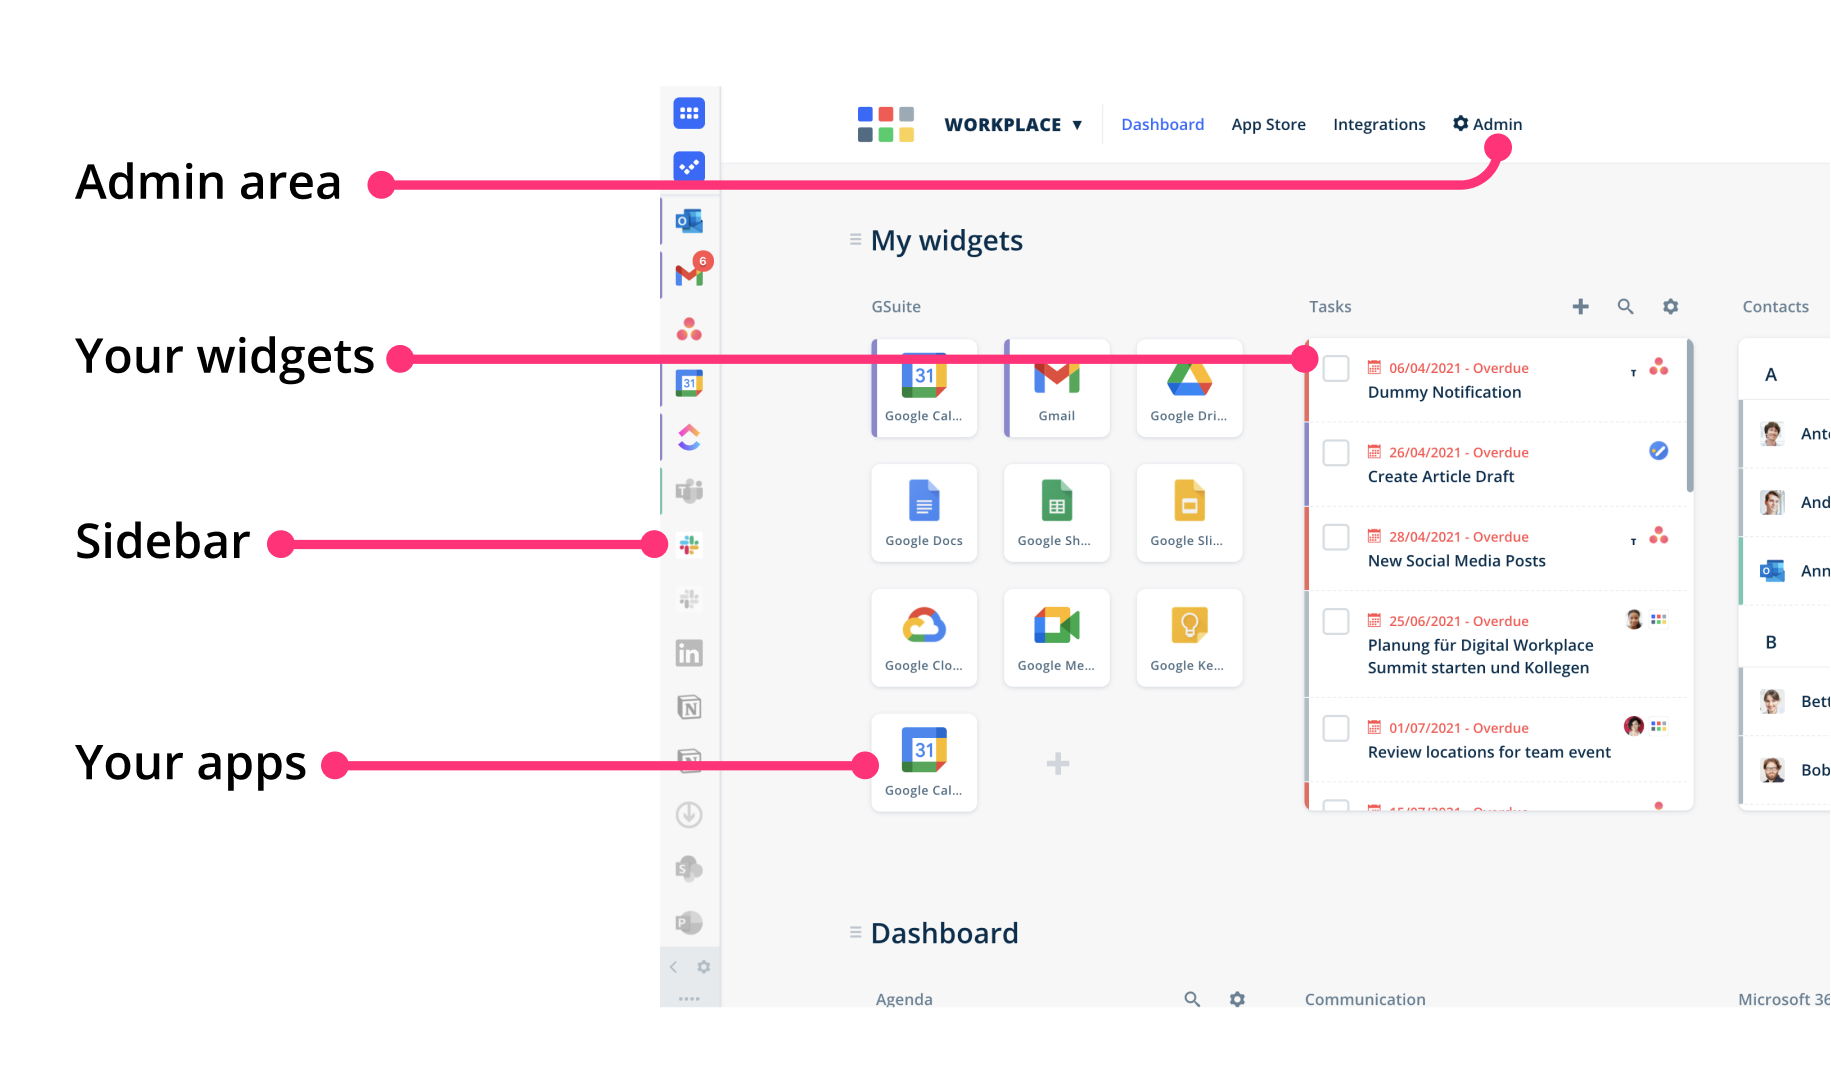Open the apps grid icon in the sidebar
The height and width of the screenshot is (1081, 1831).
pos(689,113)
